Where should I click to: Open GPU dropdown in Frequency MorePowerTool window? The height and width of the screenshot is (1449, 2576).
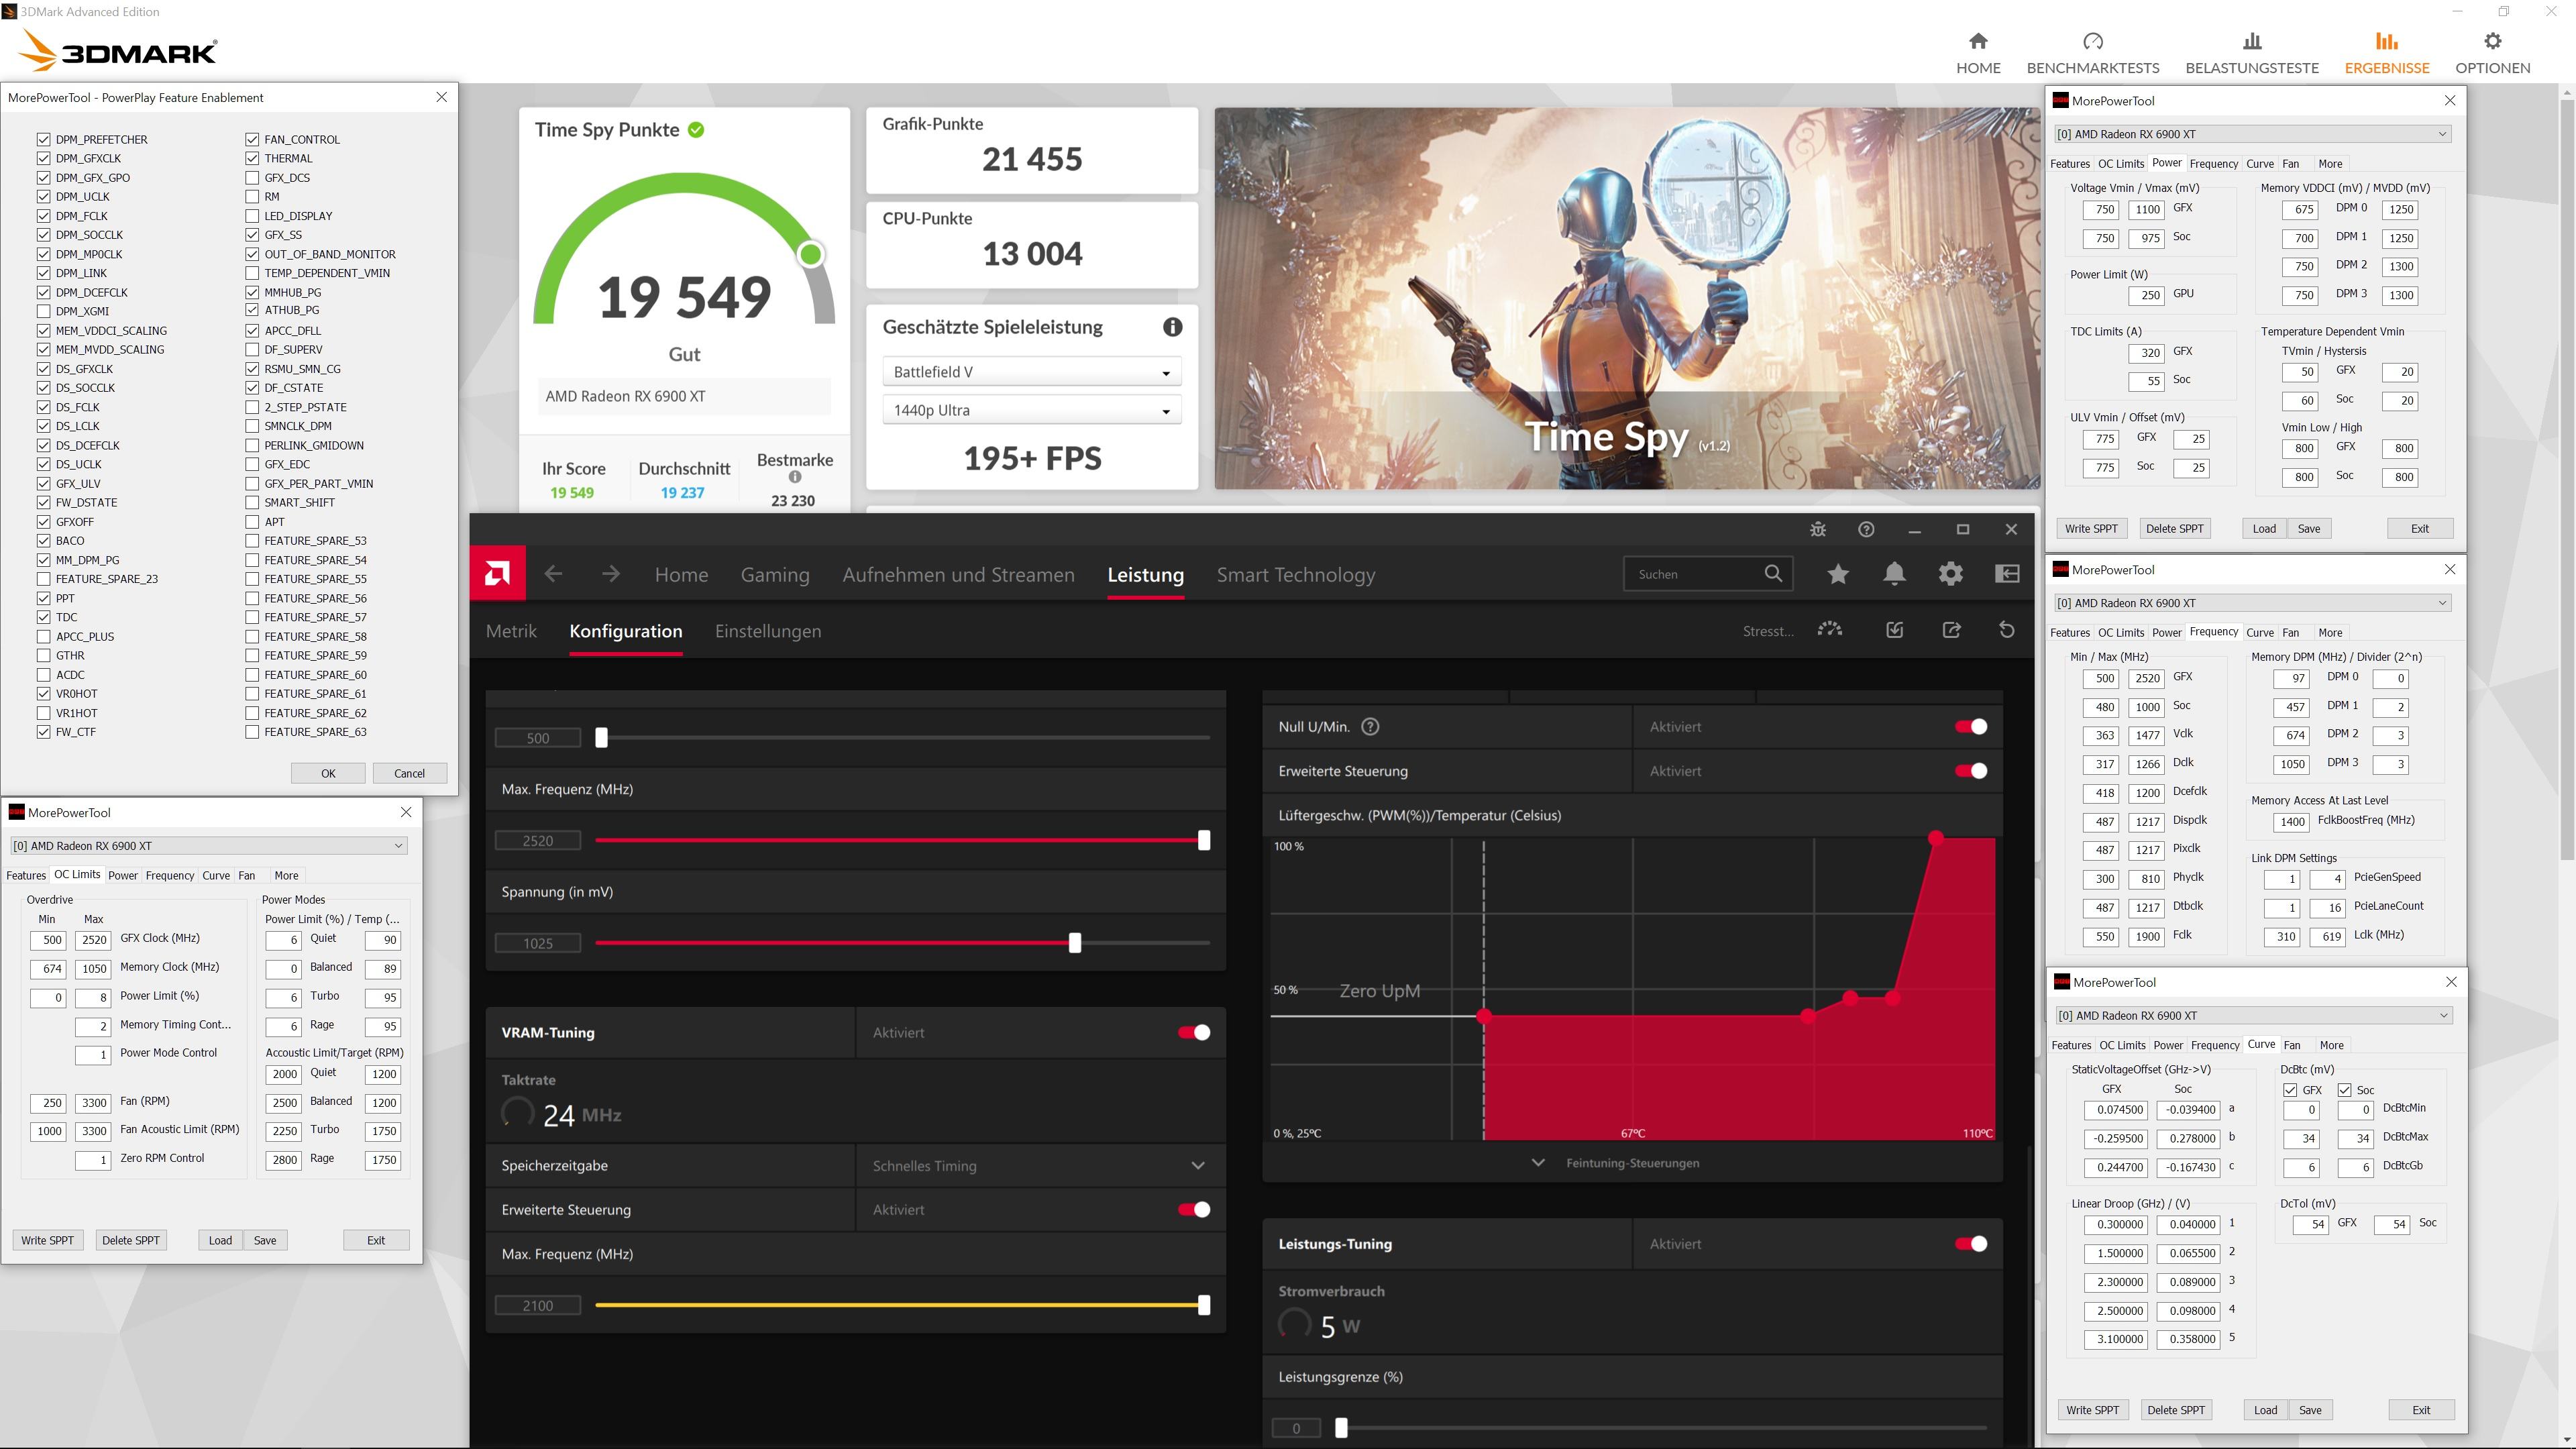(x=2252, y=603)
